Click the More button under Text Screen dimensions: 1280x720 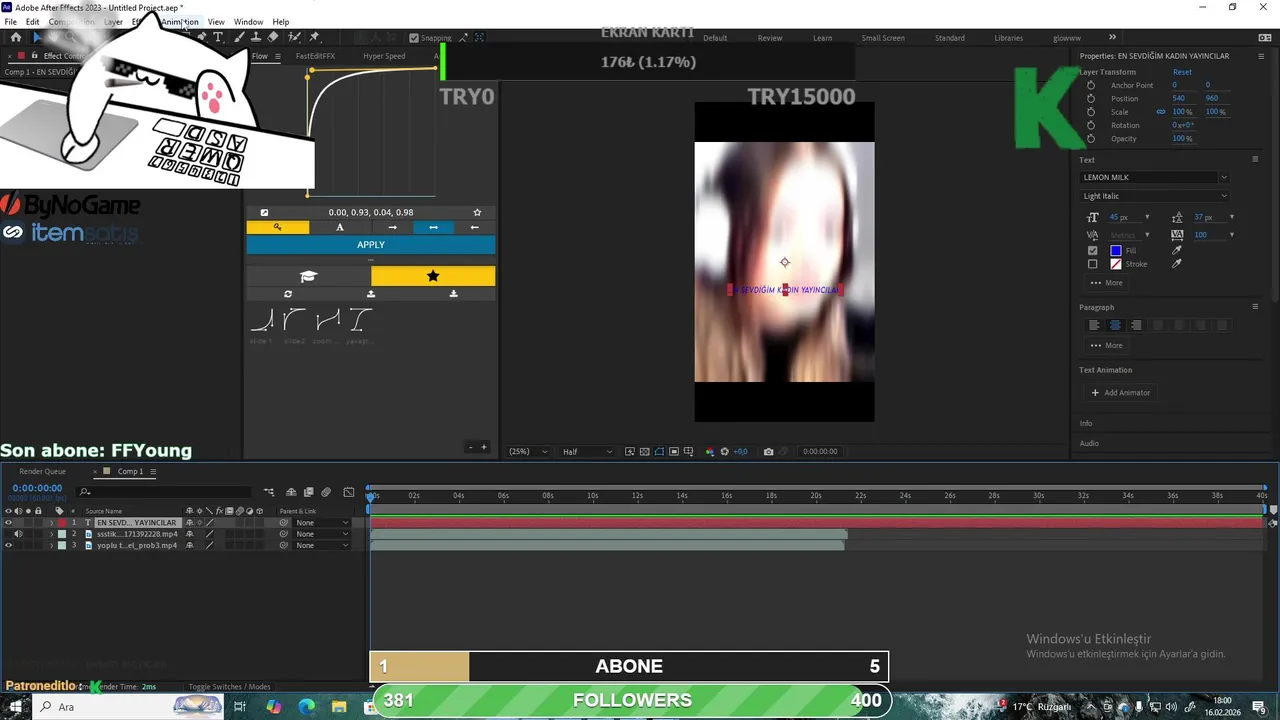pos(1106,283)
